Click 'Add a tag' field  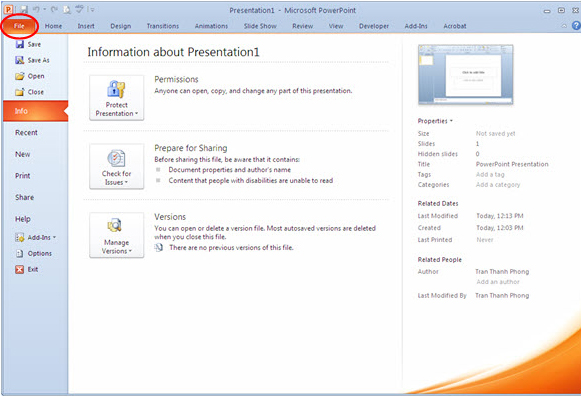(490, 174)
